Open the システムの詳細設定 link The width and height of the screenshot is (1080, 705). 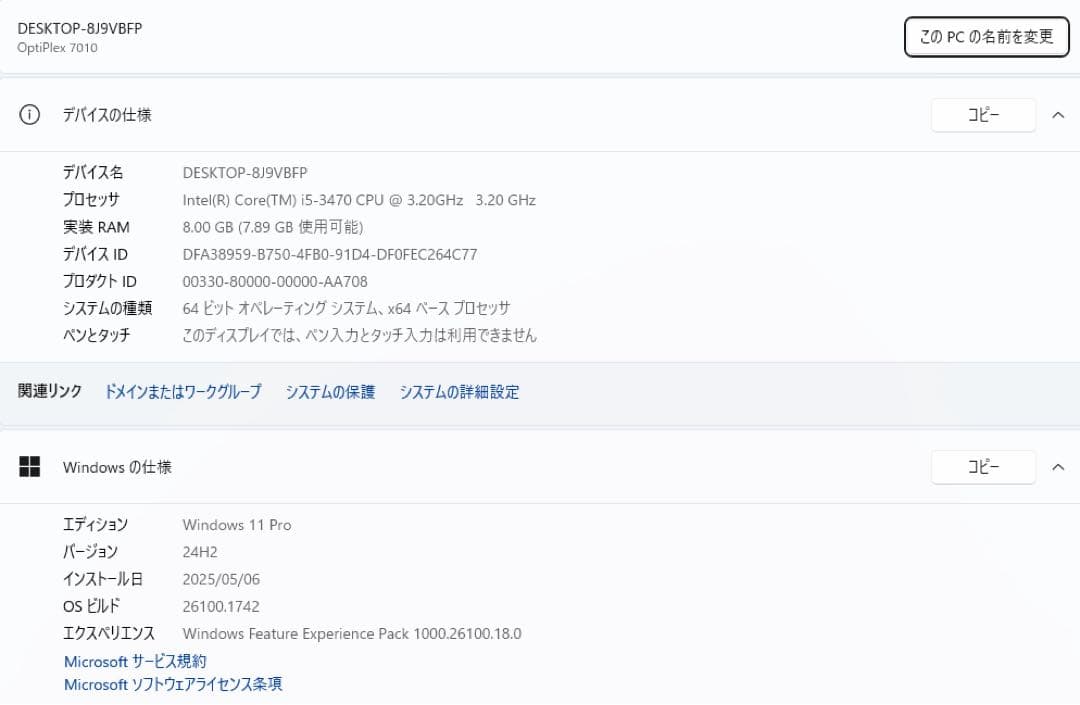(459, 392)
